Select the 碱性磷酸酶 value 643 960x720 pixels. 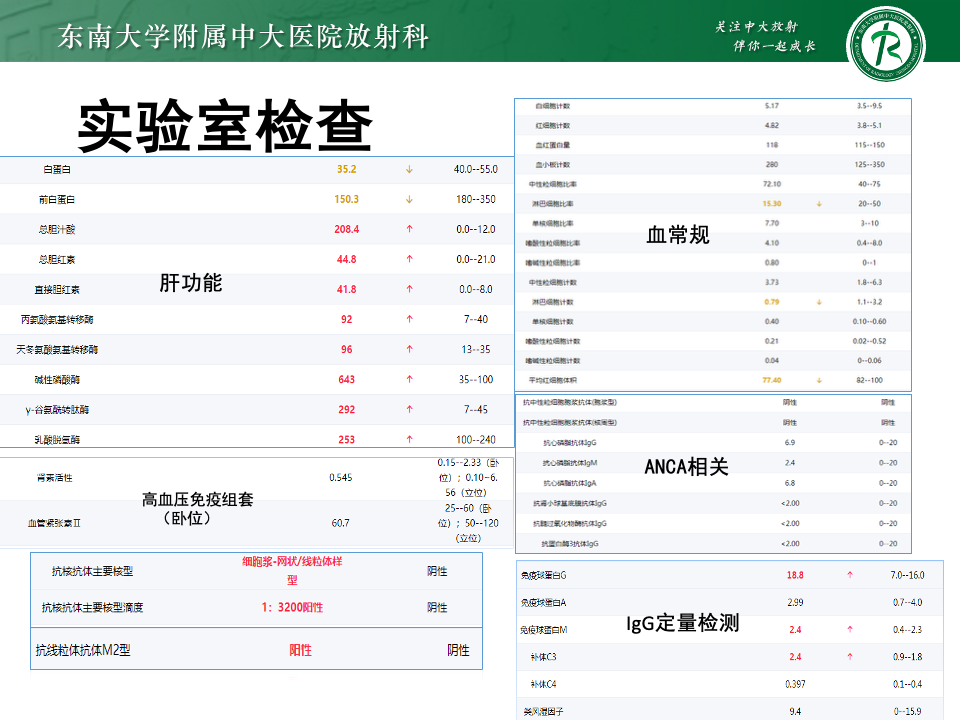[x=347, y=379]
